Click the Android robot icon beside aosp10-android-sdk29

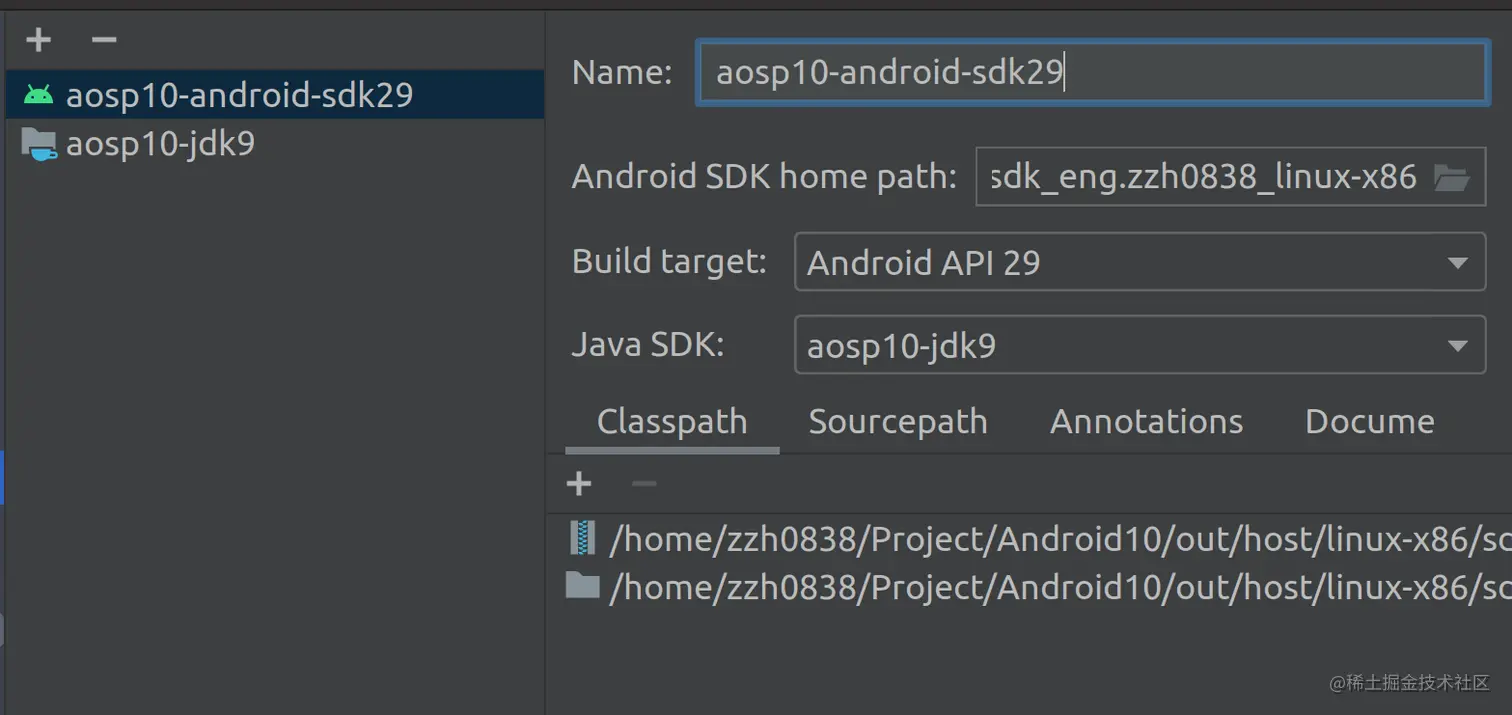pos(39,95)
